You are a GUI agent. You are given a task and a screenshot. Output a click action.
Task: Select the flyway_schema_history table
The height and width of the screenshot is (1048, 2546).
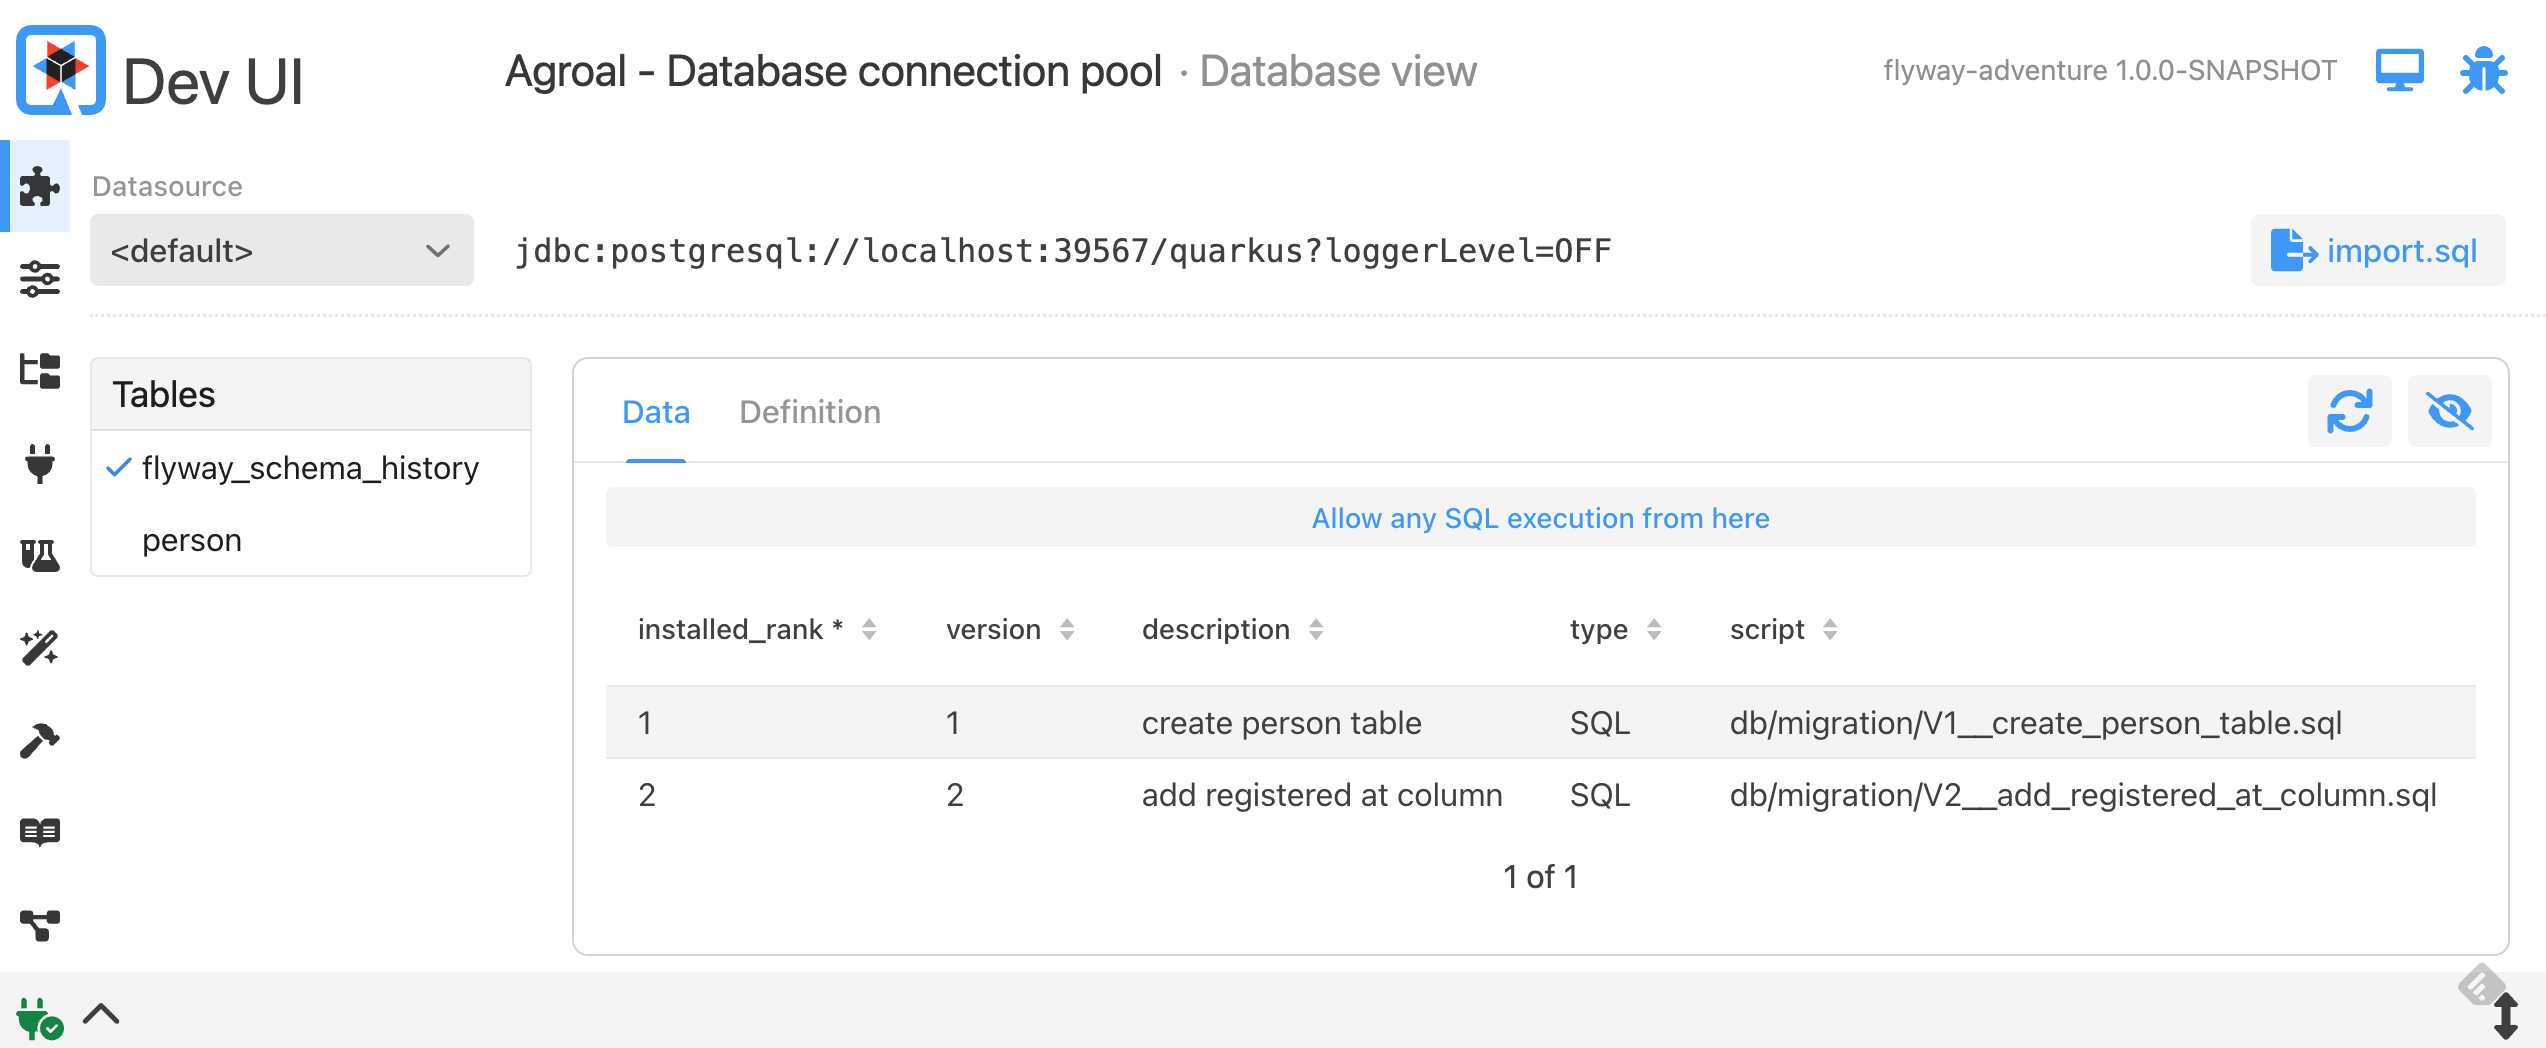click(310, 468)
